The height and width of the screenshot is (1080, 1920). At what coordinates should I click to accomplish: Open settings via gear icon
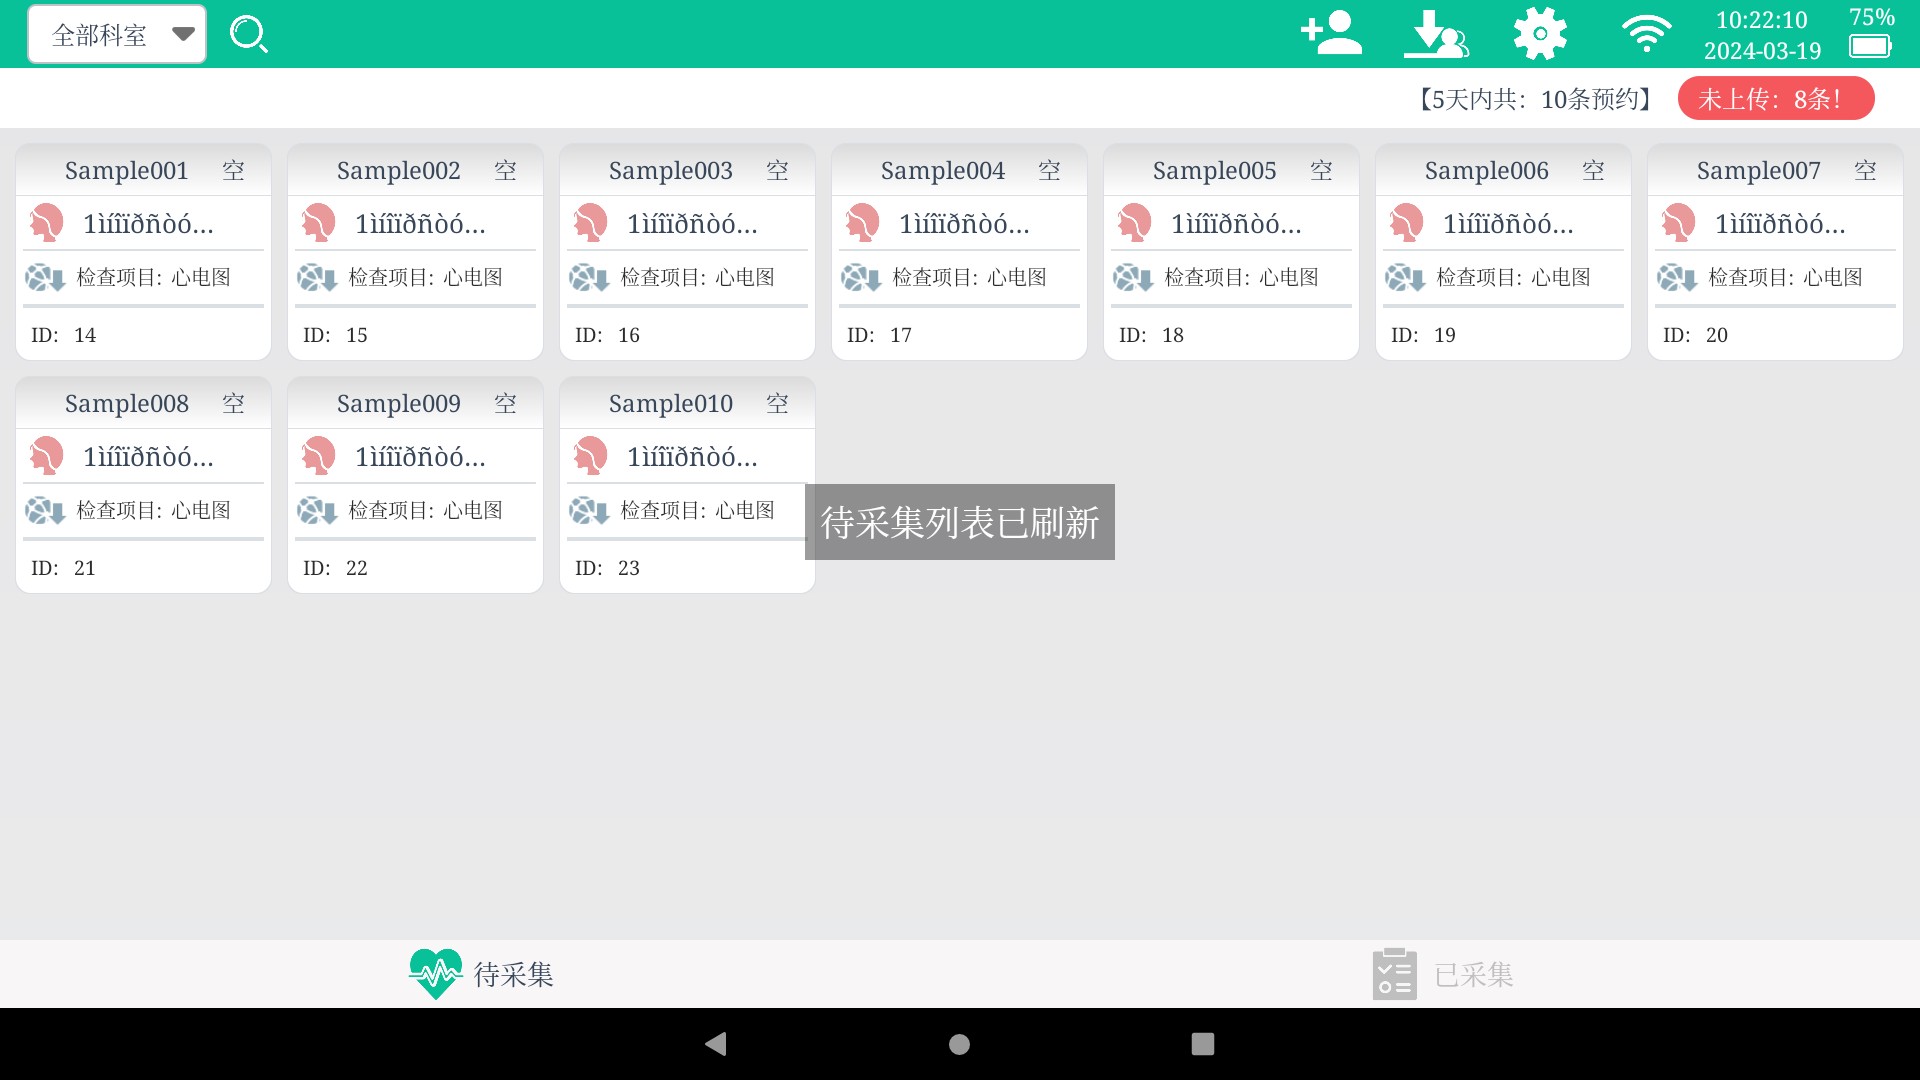click(x=1540, y=34)
